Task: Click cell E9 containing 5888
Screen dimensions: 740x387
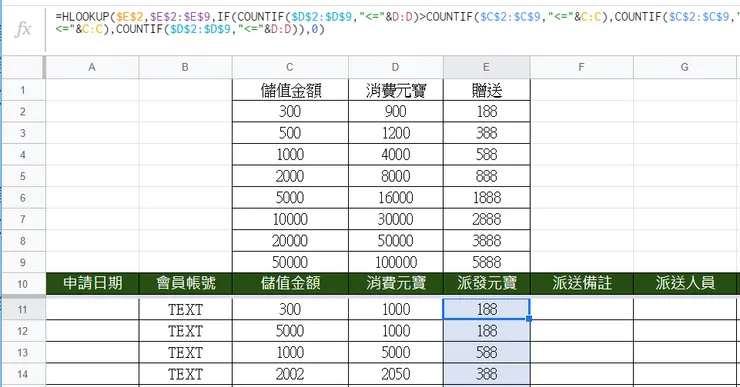Action: click(x=487, y=262)
